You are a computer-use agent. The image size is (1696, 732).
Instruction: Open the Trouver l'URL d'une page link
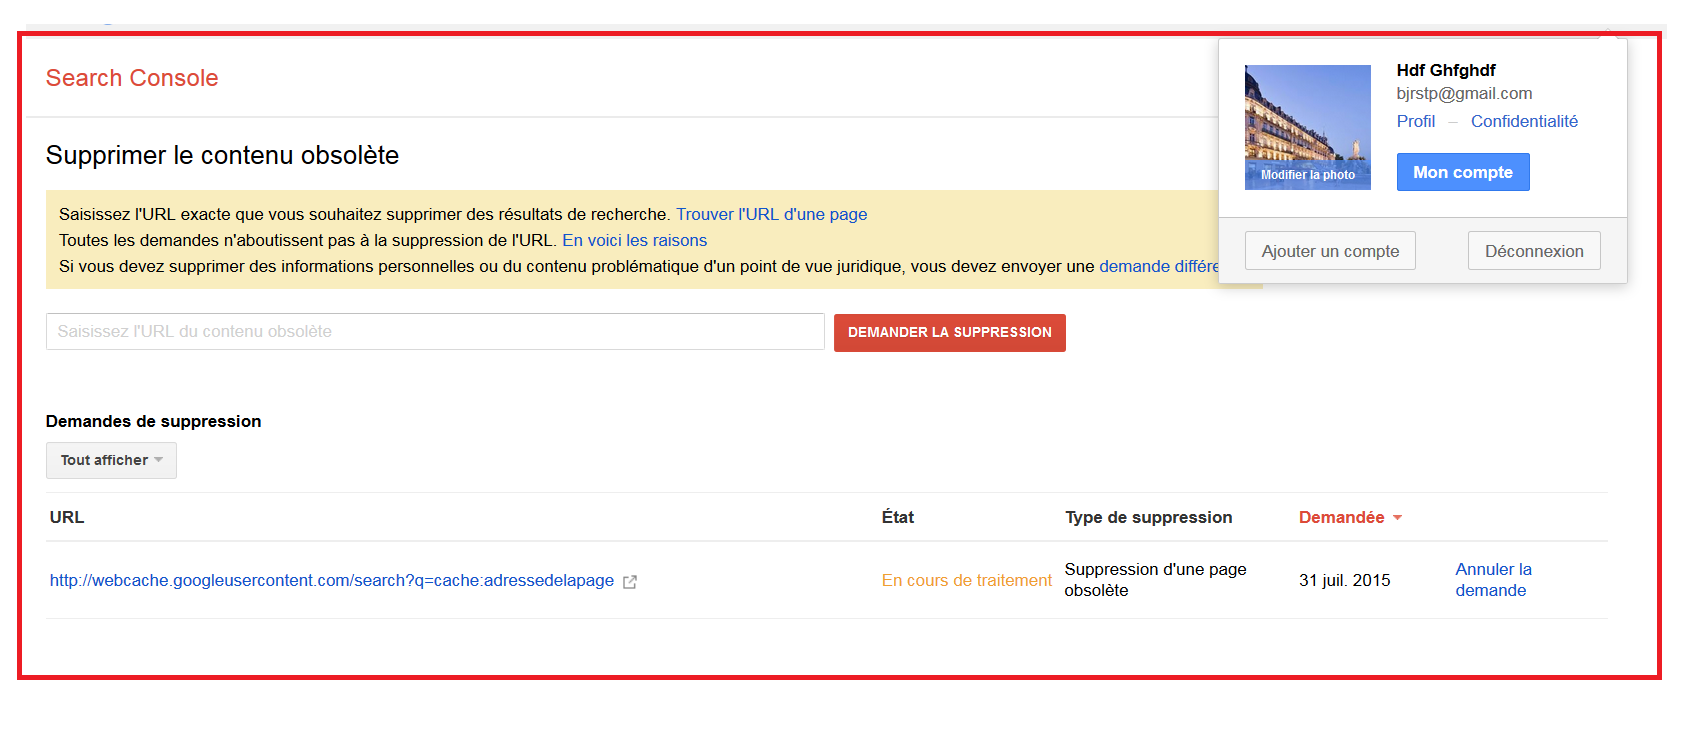[771, 214]
